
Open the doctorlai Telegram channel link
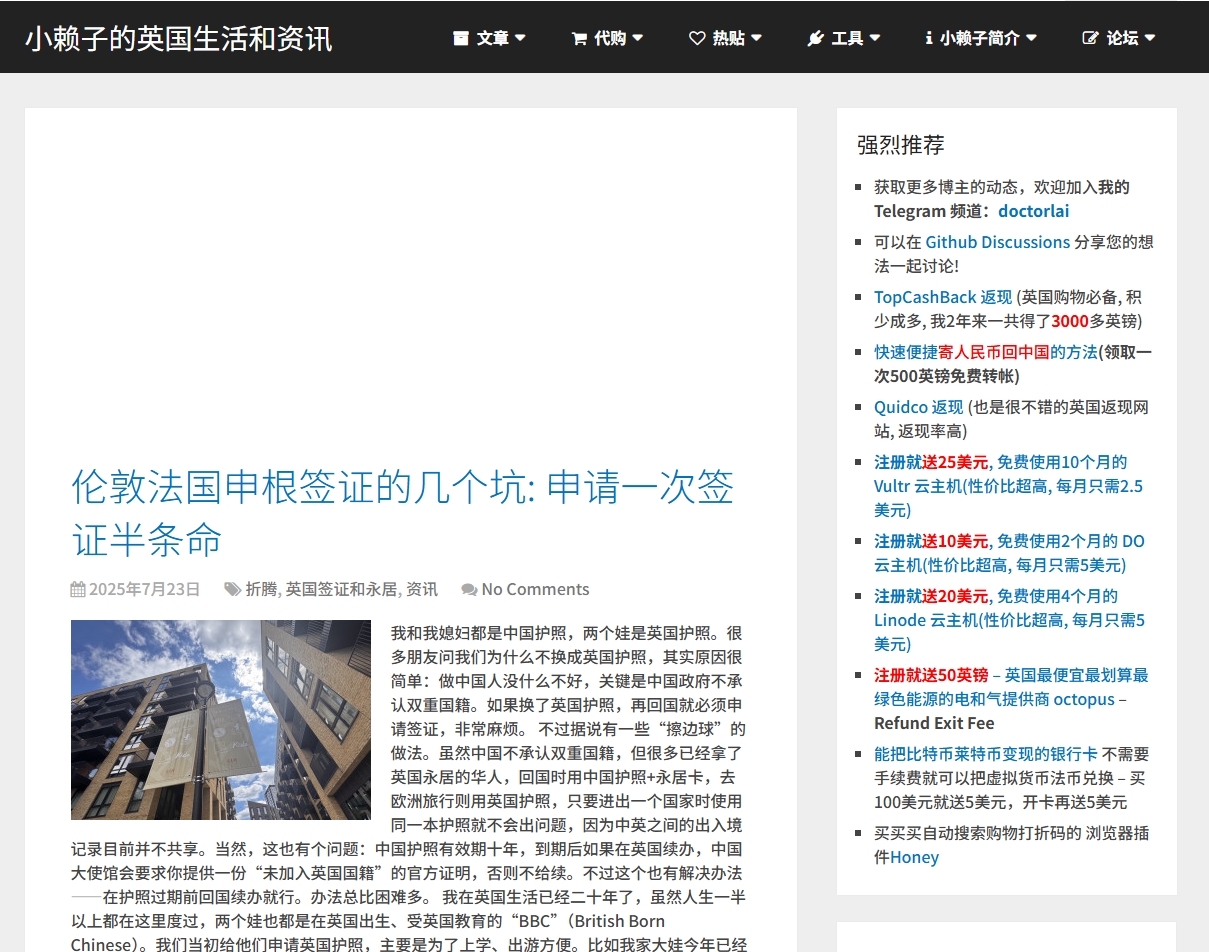pyautogui.click(x=1033, y=211)
